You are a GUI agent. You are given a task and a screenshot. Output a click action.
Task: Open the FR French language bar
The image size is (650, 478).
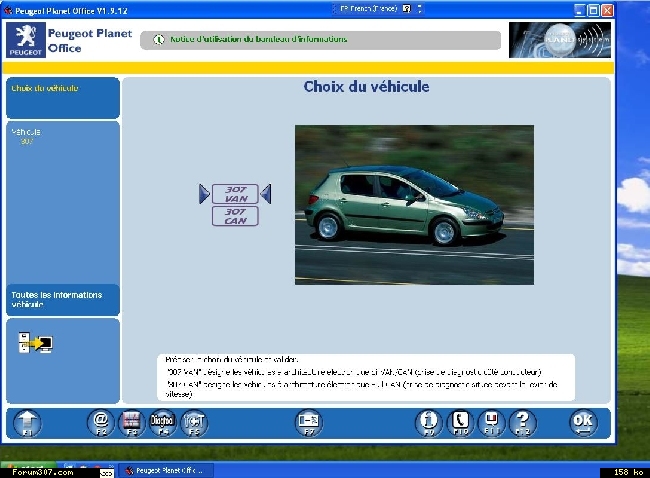coord(368,8)
